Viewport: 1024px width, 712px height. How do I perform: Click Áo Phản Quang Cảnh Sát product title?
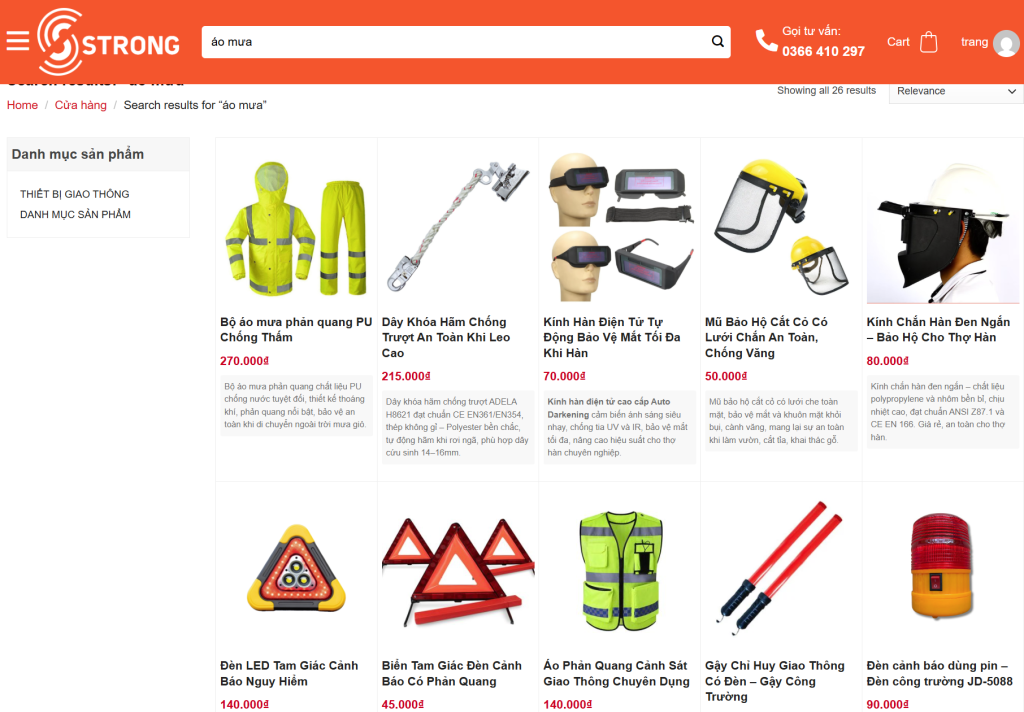tap(616, 673)
